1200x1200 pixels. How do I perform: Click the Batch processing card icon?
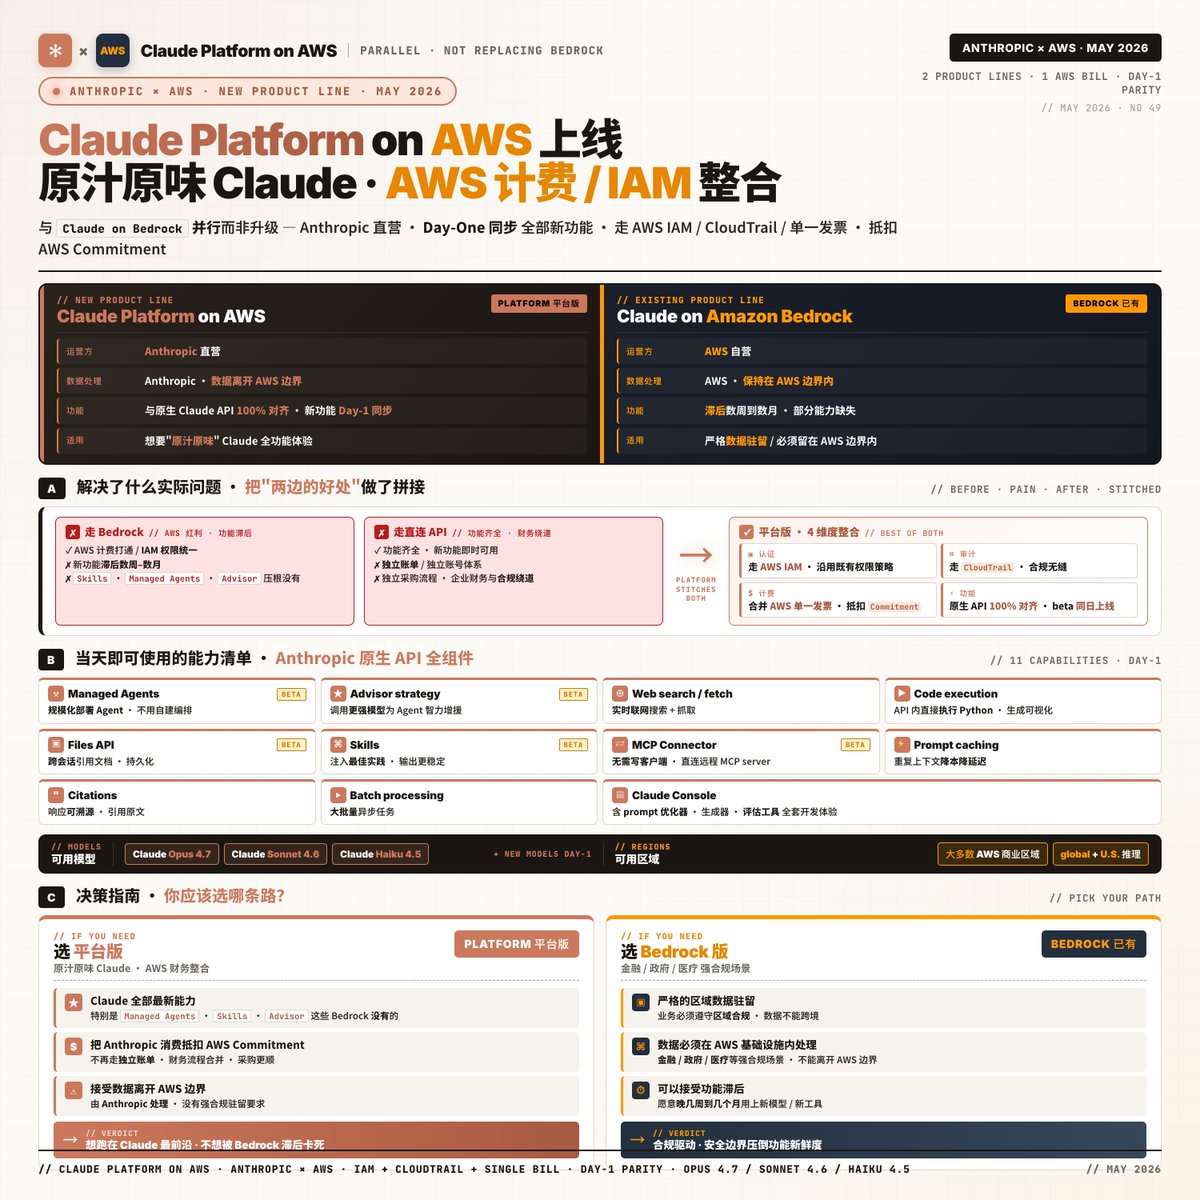(338, 795)
